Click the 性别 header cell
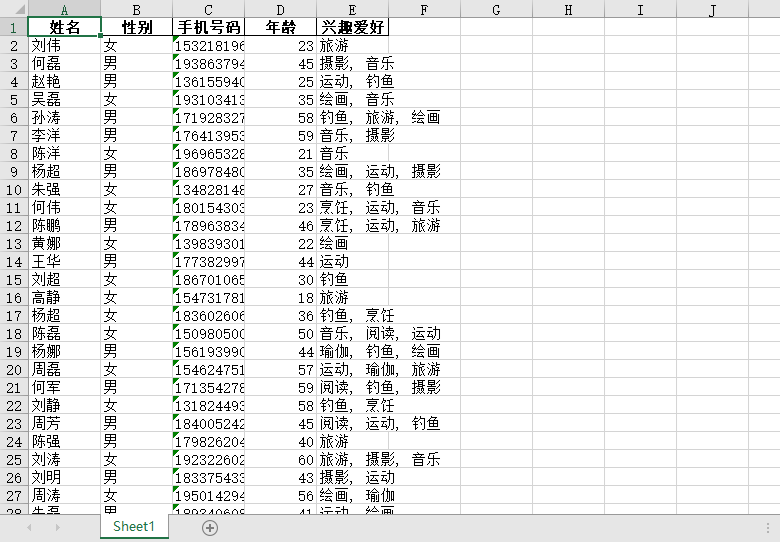The width and height of the screenshot is (780, 542). tap(136, 28)
